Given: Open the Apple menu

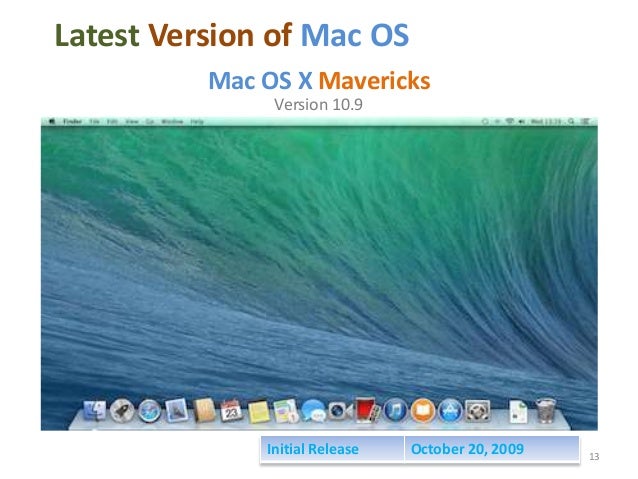Looking at the screenshot, I should pos(52,121).
